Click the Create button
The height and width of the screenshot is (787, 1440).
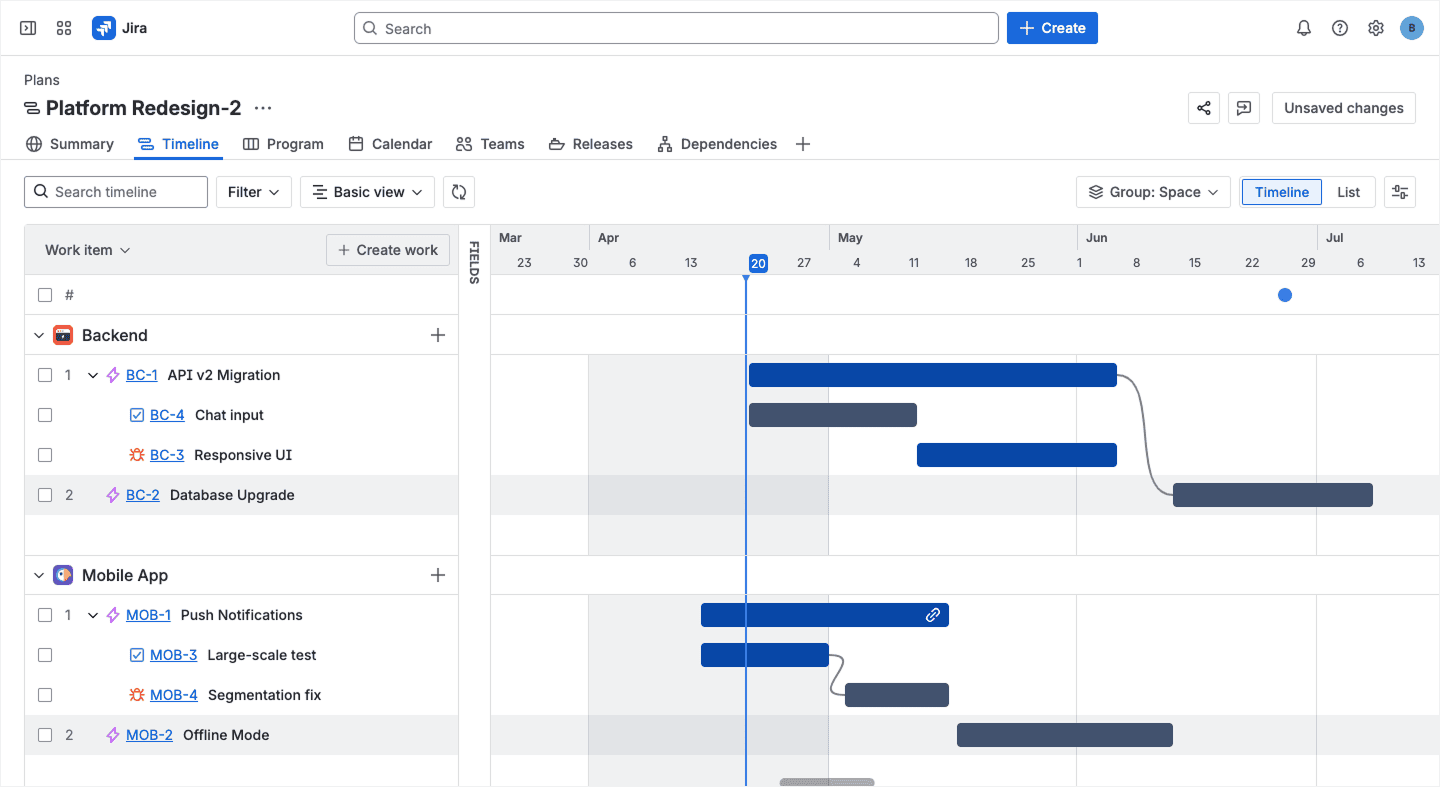point(1052,28)
